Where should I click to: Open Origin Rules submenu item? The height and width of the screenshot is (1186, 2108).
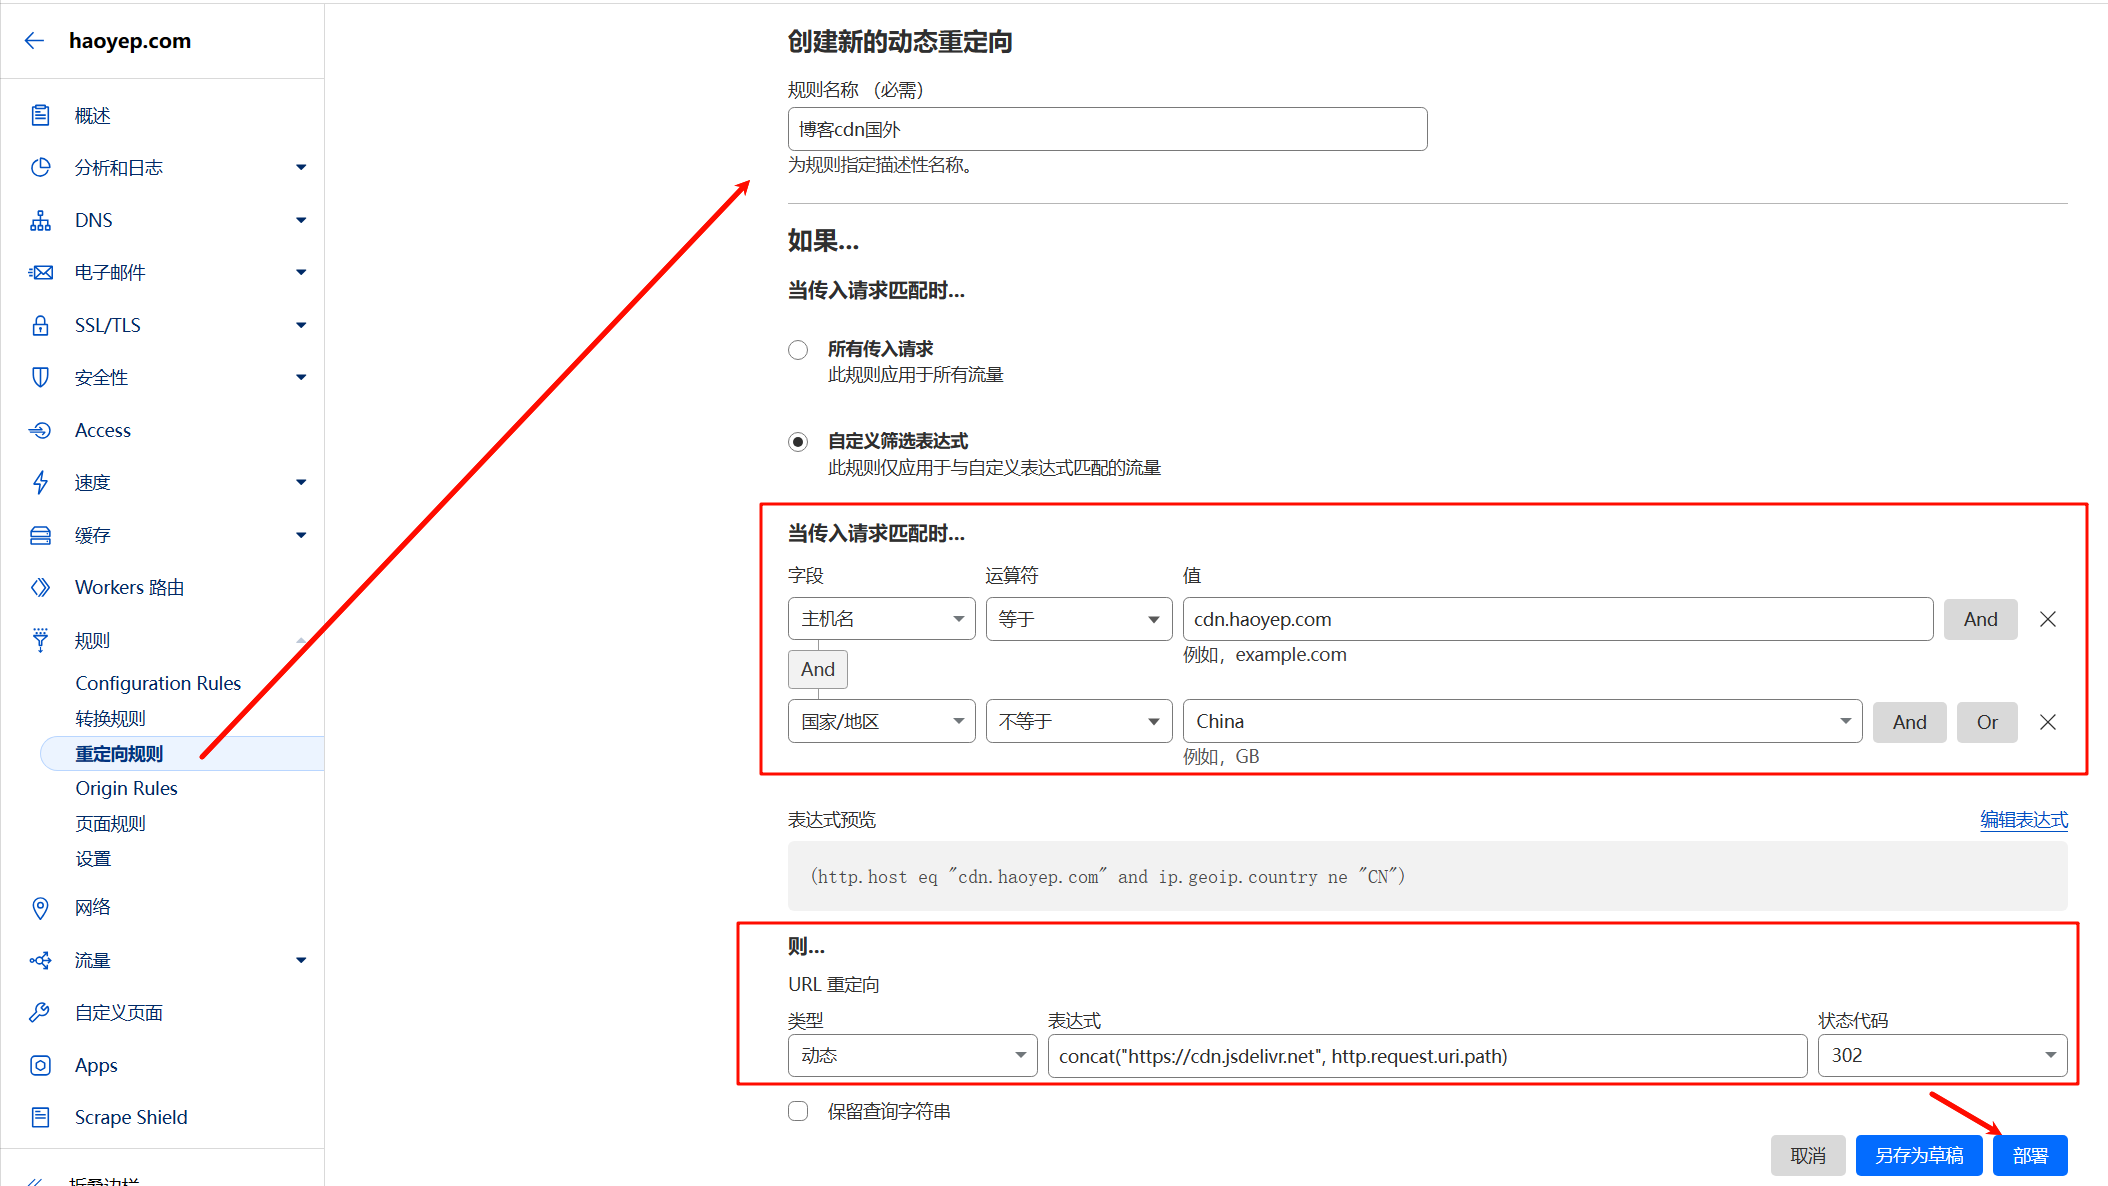click(x=126, y=788)
